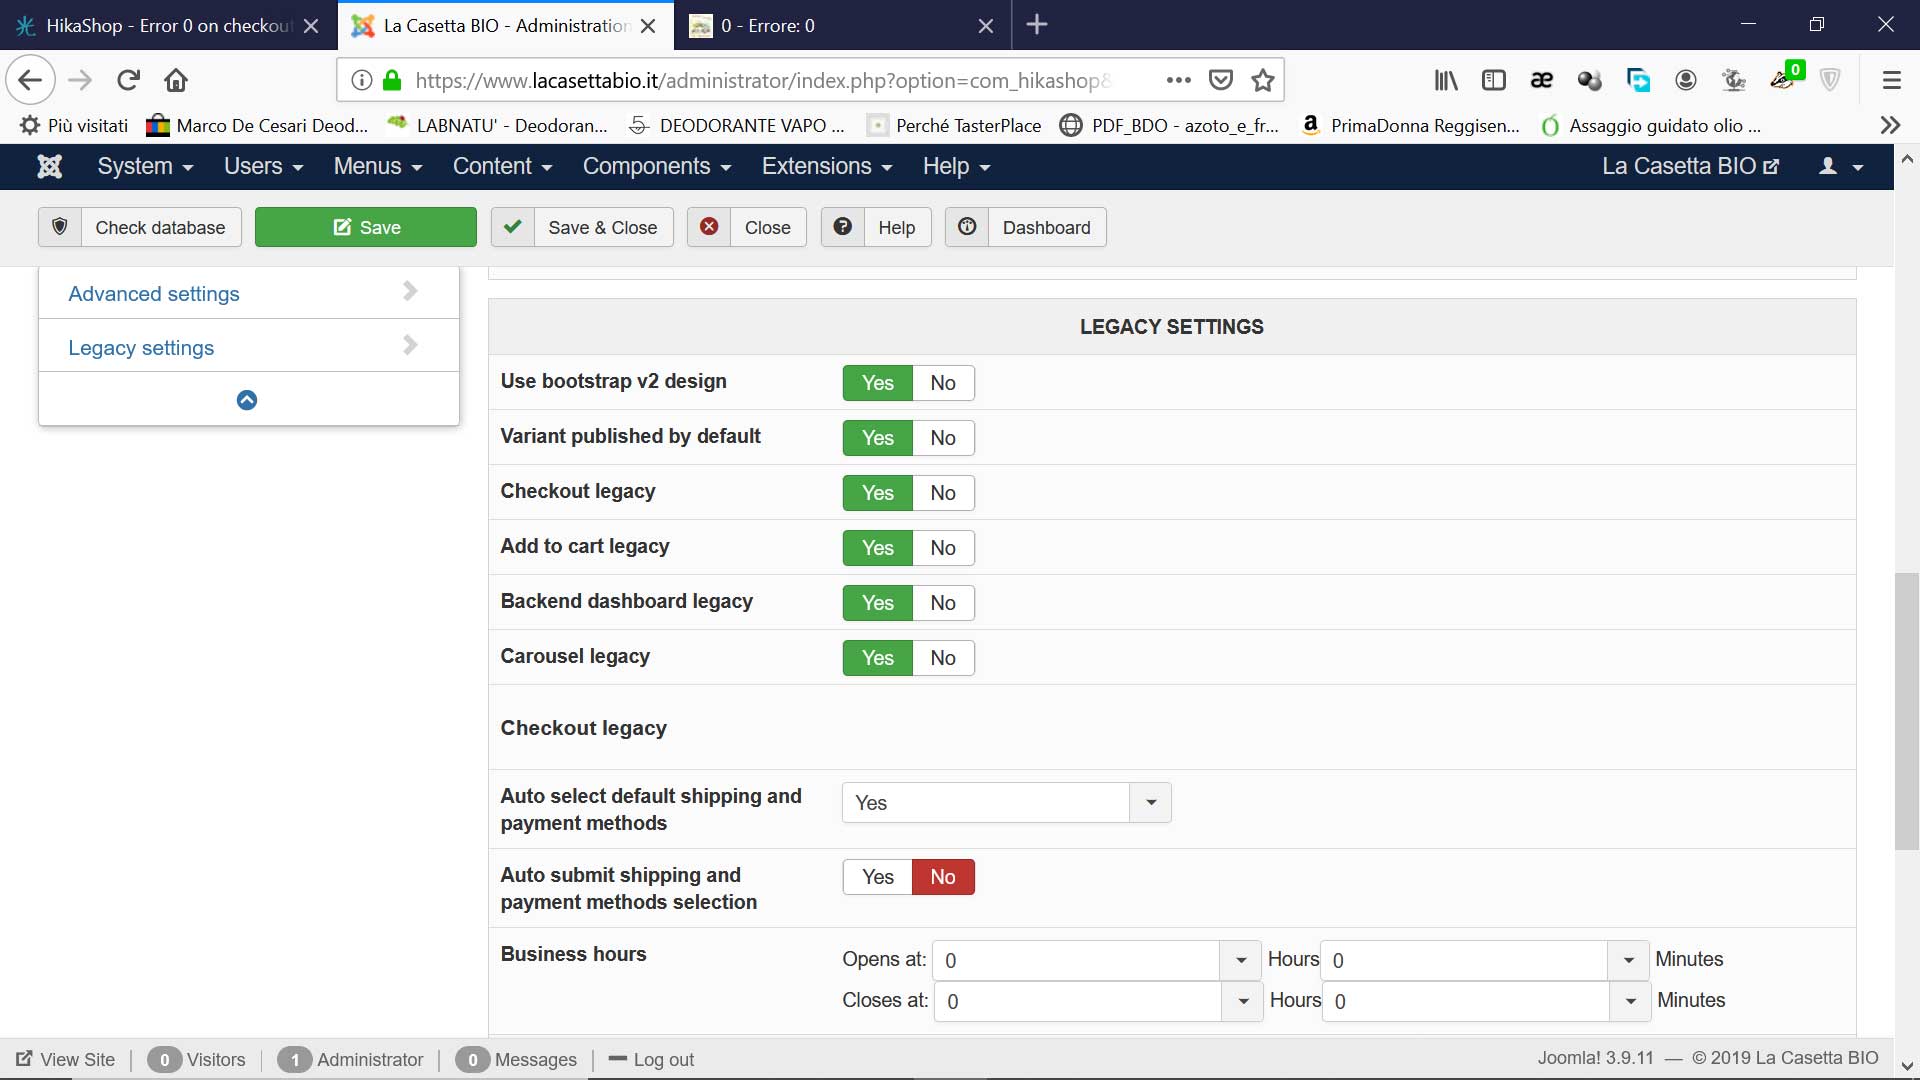Click the green Save button
Viewport: 1920px width, 1080px height.
pos(366,227)
